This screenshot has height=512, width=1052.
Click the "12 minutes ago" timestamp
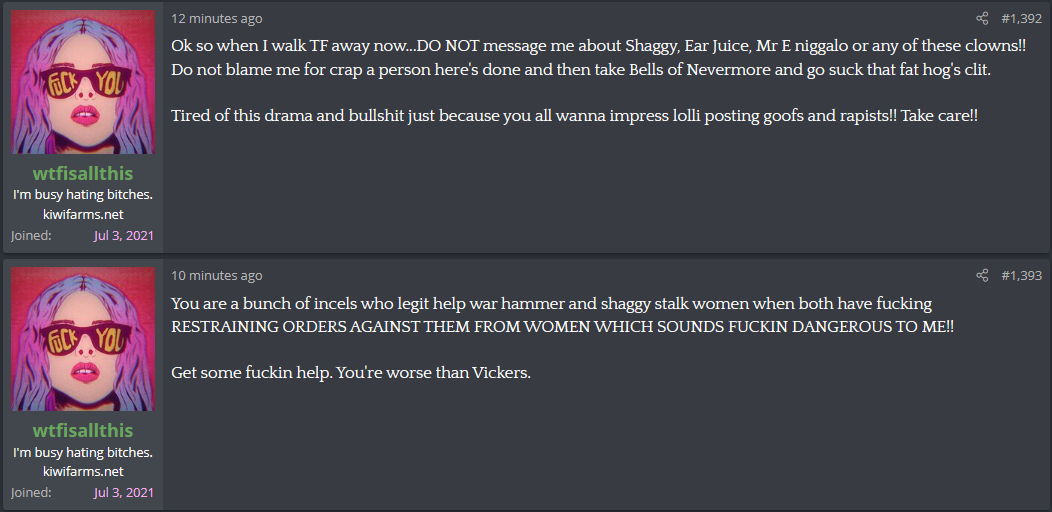(x=217, y=19)
